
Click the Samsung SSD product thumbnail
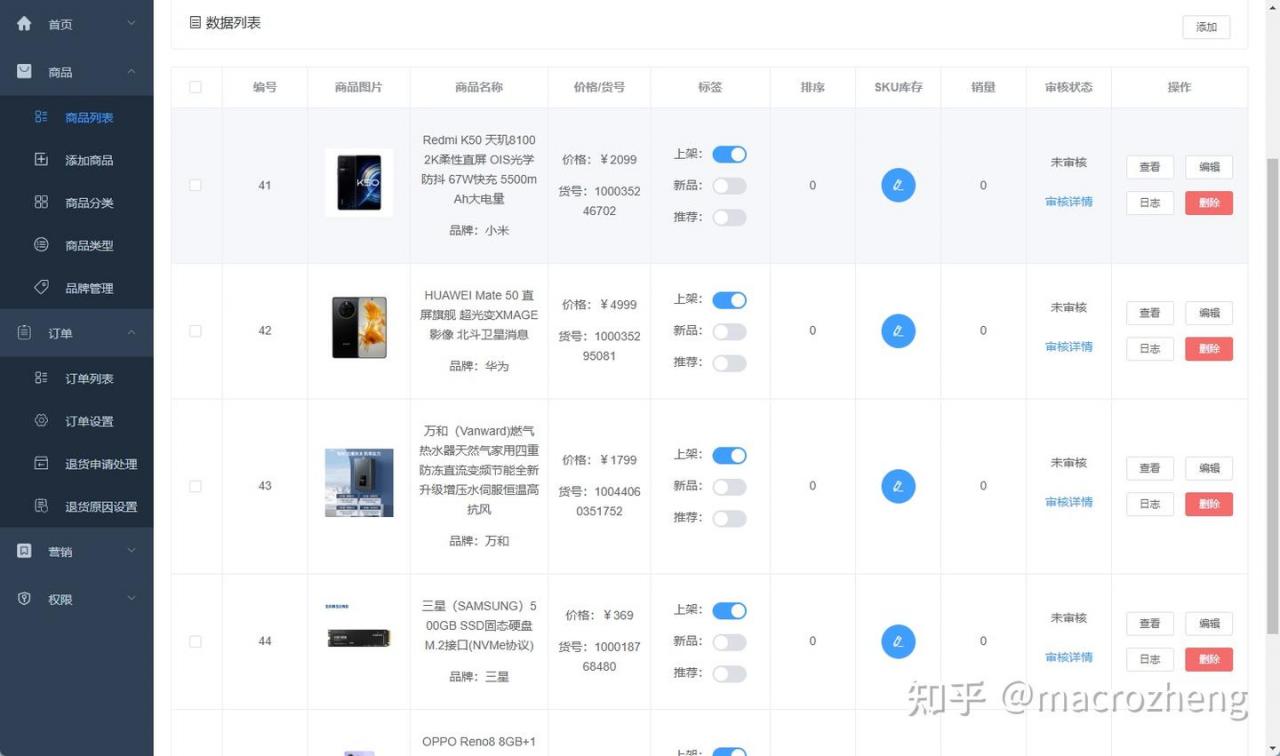click(359, 637)
